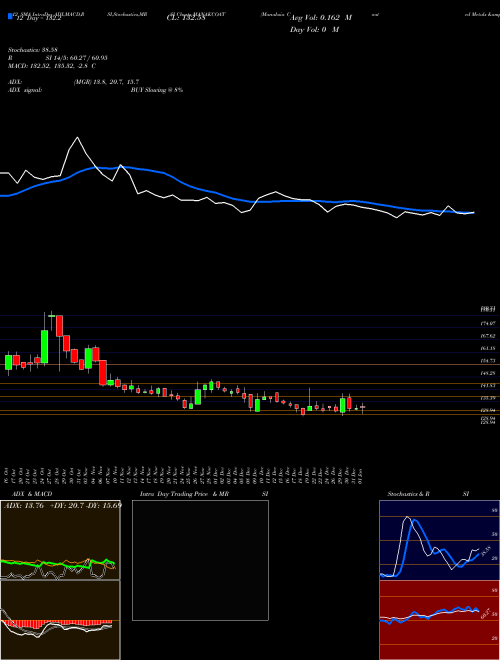The width and height of the screenshot is (500, 660).
Task: Click the '(MGR) 13.8, 20.7, 15.7' values
Action: click(x=106, y=82)
